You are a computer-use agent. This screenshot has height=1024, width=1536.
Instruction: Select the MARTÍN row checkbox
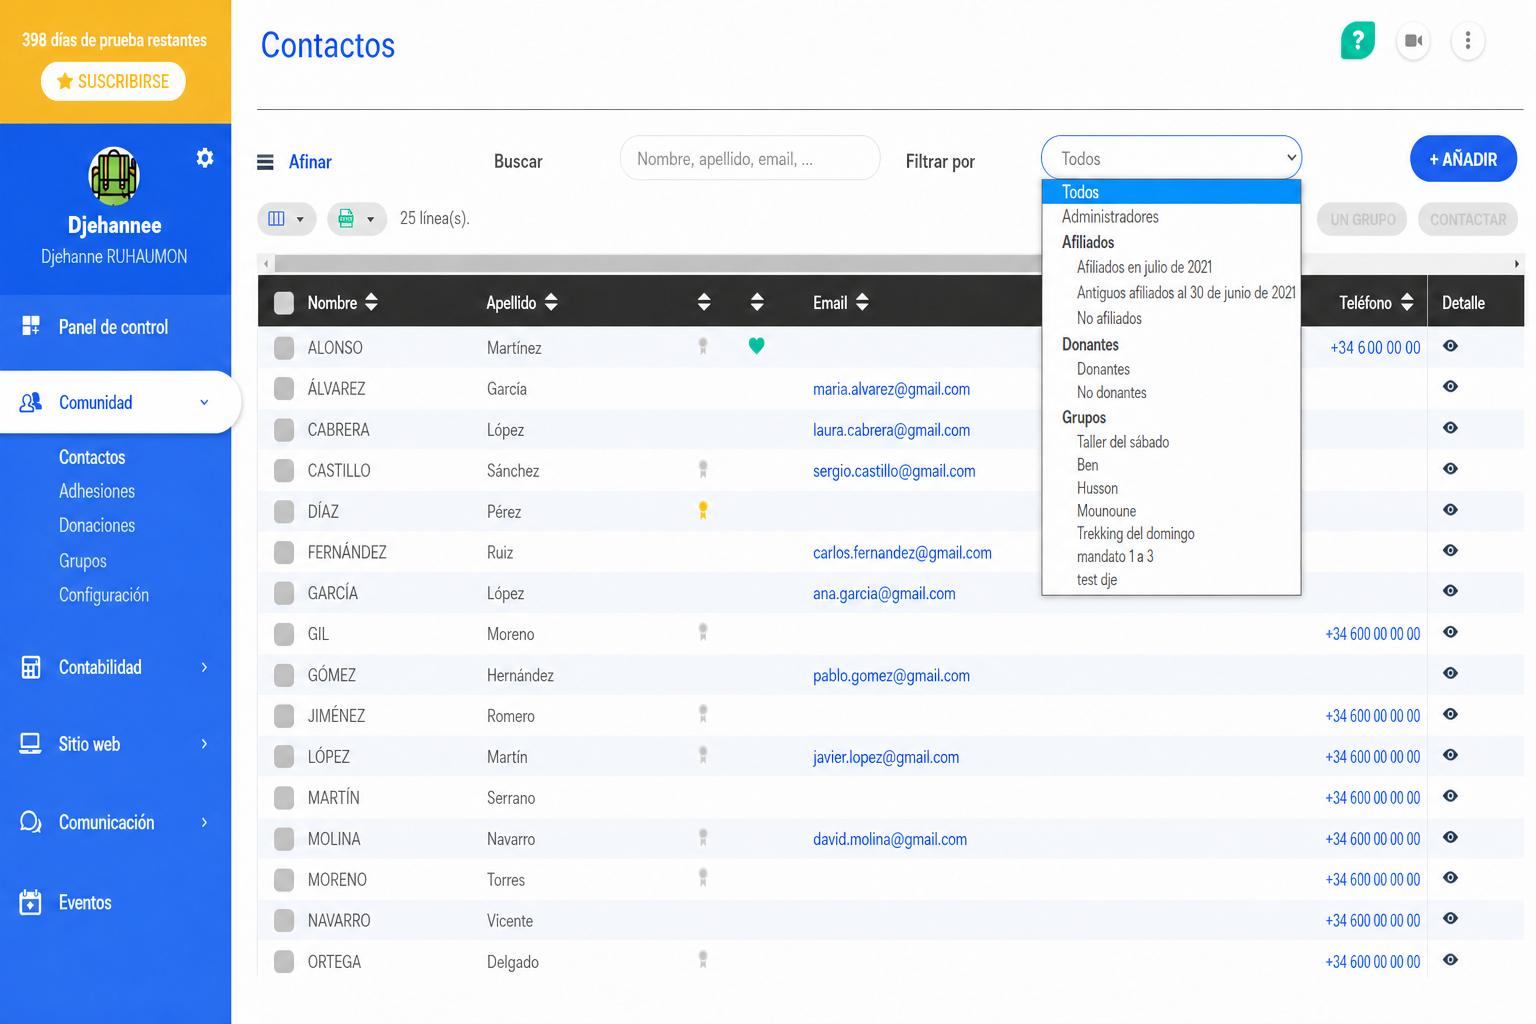click(x=284, y=798)
